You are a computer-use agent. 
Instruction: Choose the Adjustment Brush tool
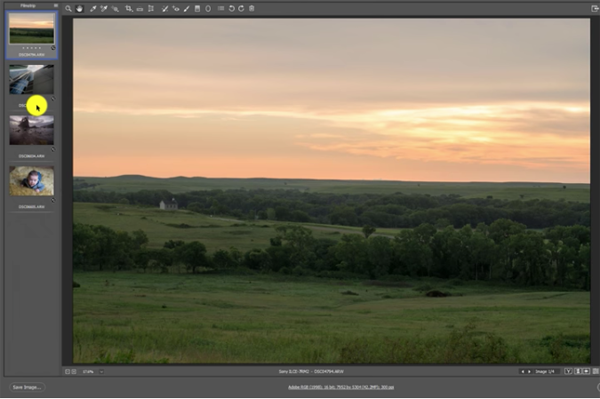point(186,8)
